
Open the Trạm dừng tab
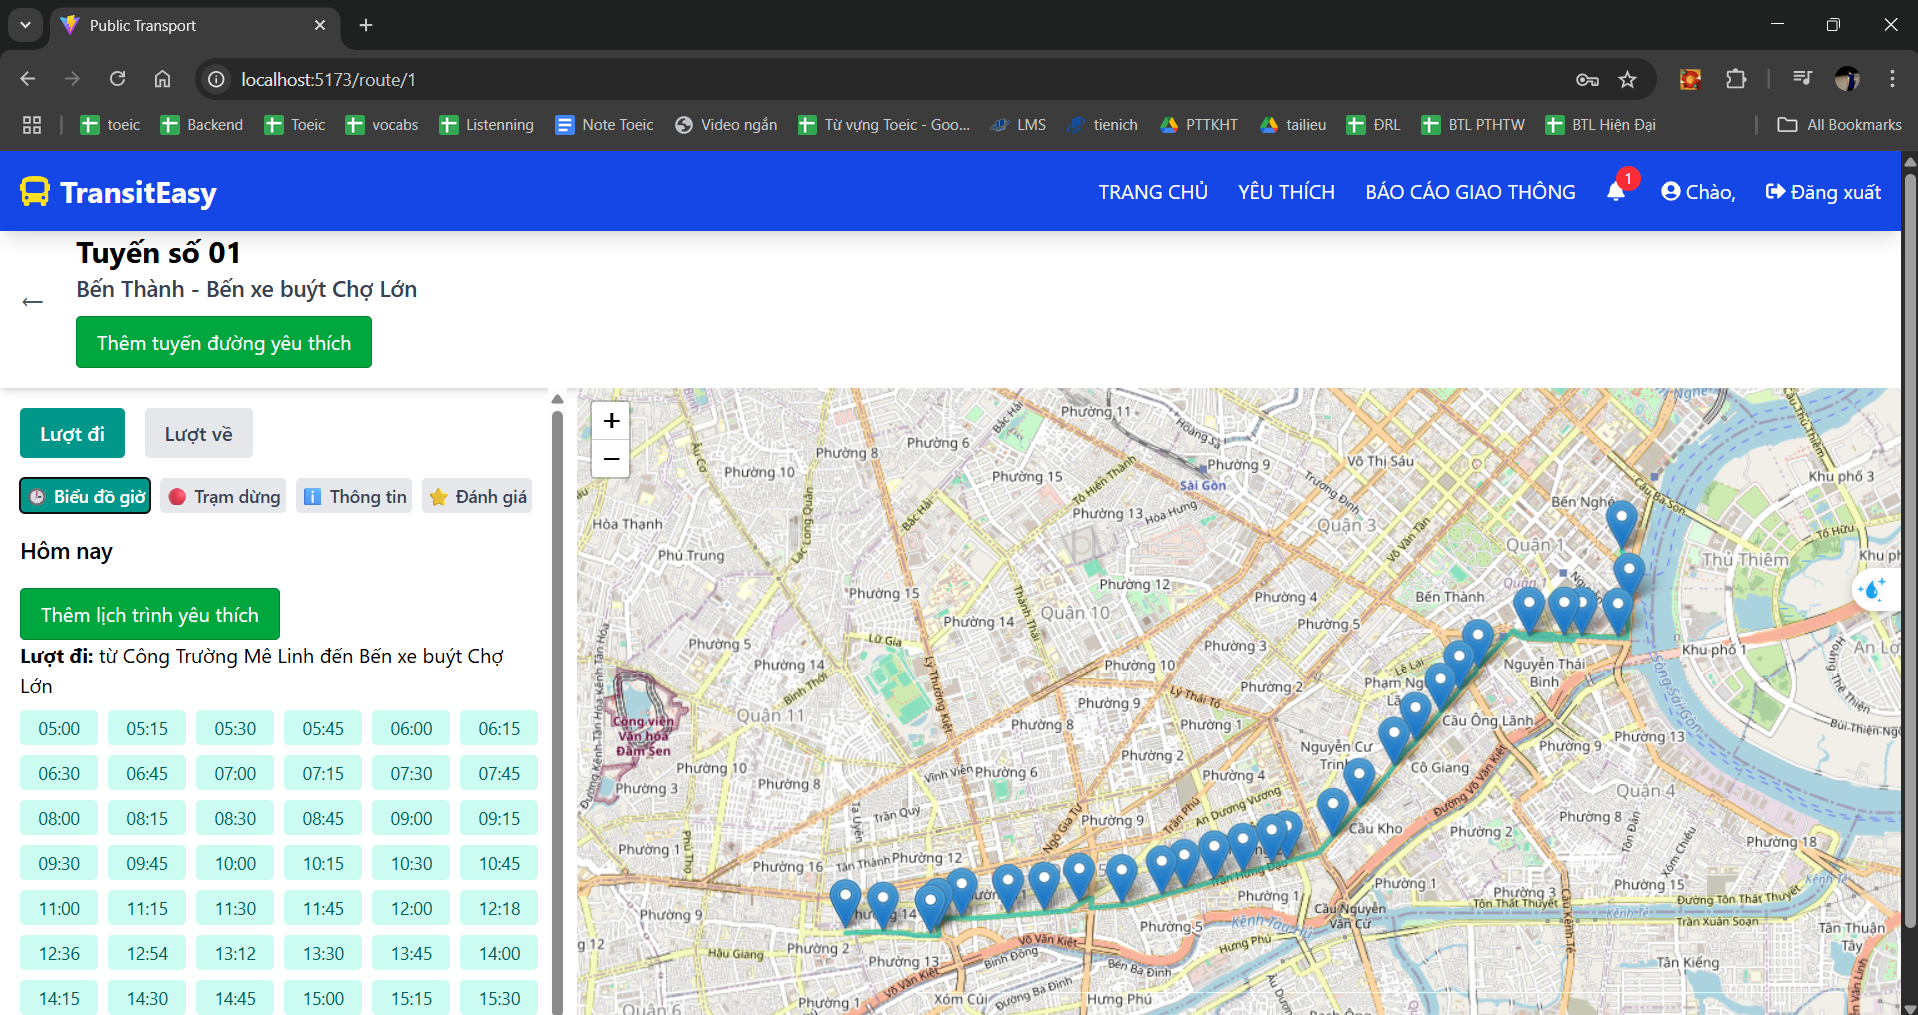[223, 497]
